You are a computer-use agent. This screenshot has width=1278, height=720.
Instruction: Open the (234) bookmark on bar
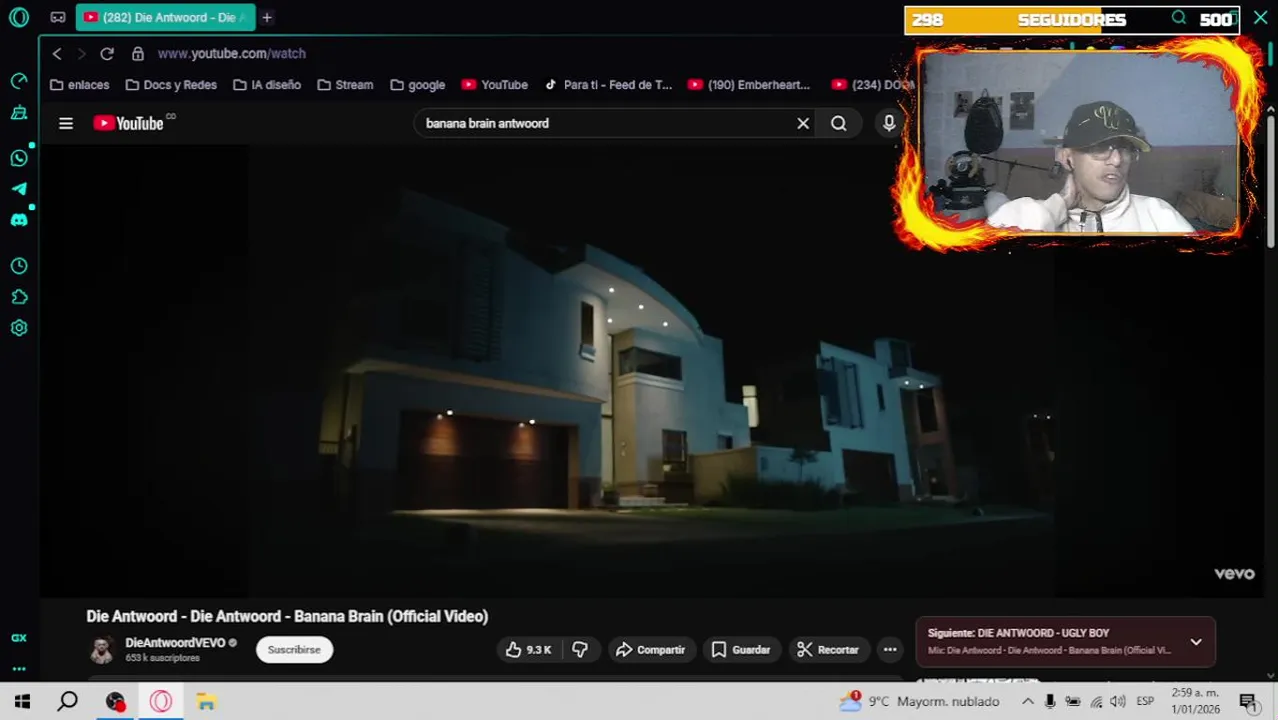pos(873,85)
